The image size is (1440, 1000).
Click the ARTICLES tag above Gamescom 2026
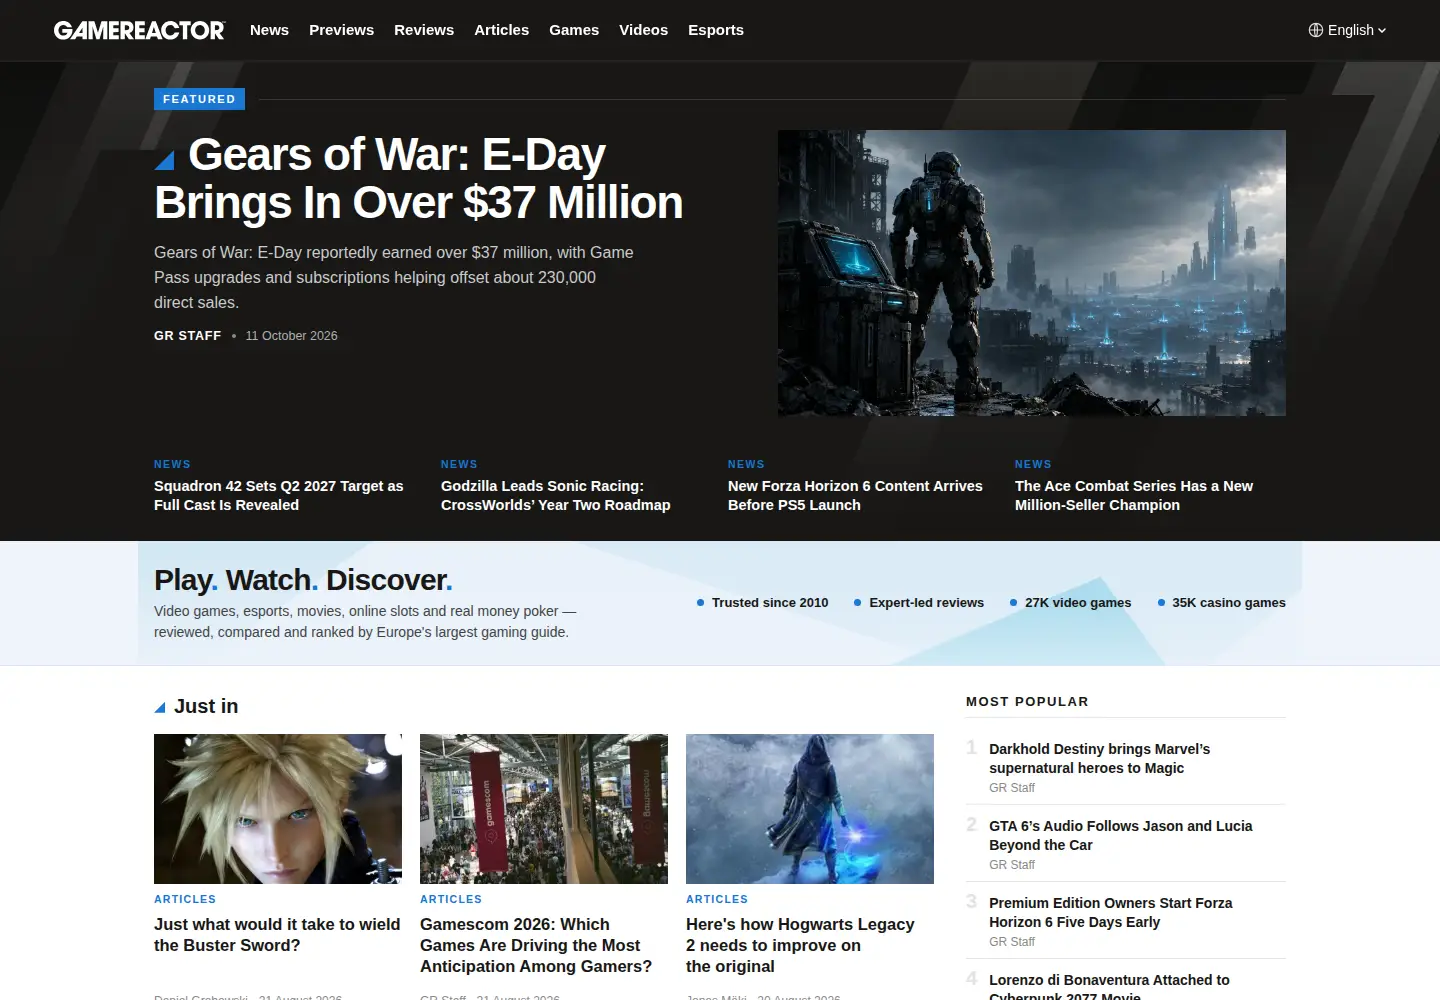[451, 899]
